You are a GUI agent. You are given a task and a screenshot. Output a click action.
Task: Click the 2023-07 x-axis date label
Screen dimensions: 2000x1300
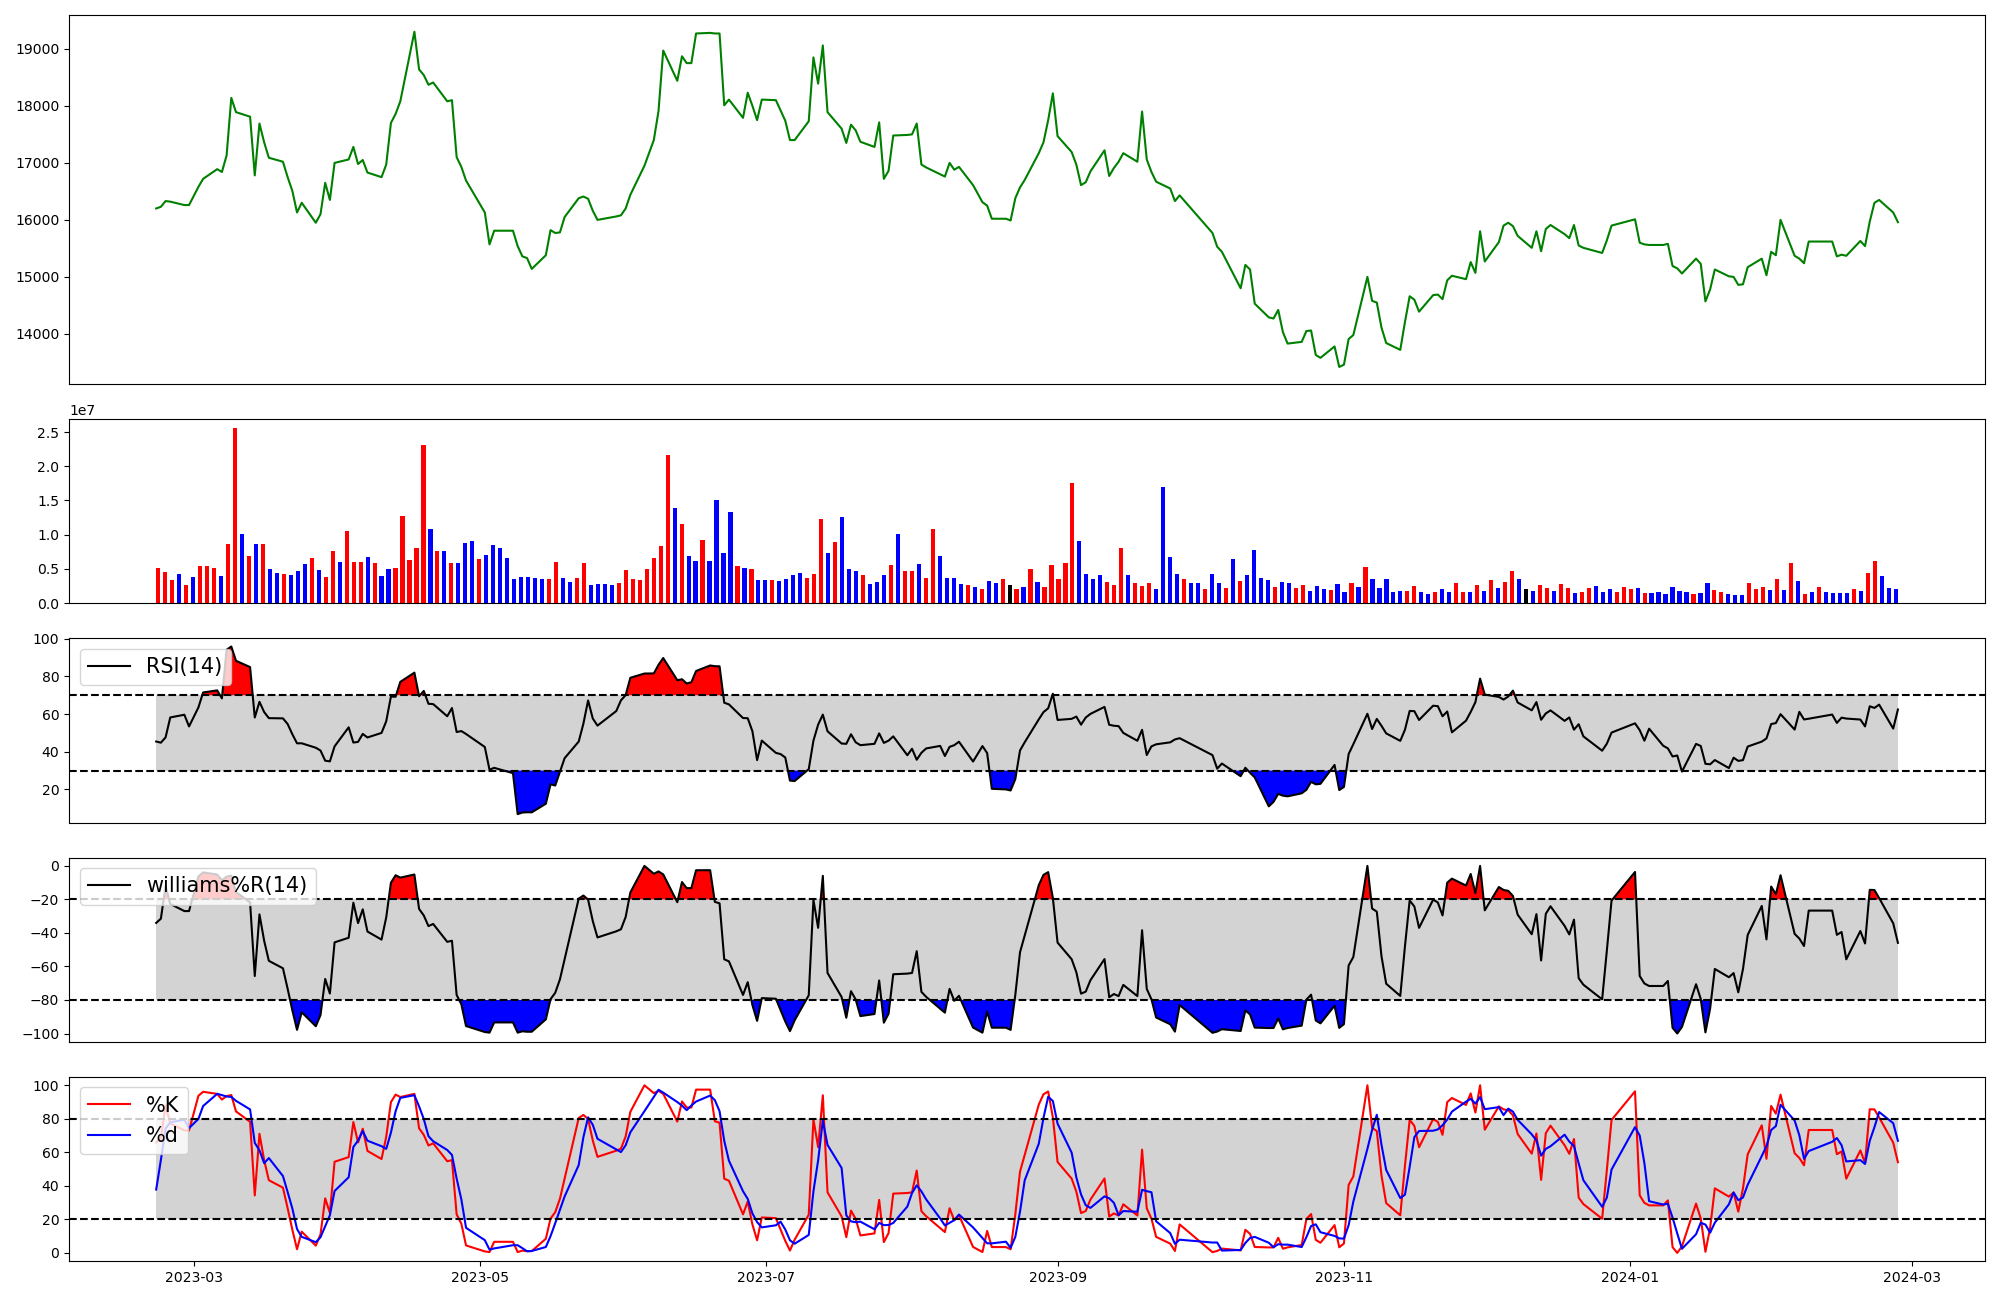767,1276
